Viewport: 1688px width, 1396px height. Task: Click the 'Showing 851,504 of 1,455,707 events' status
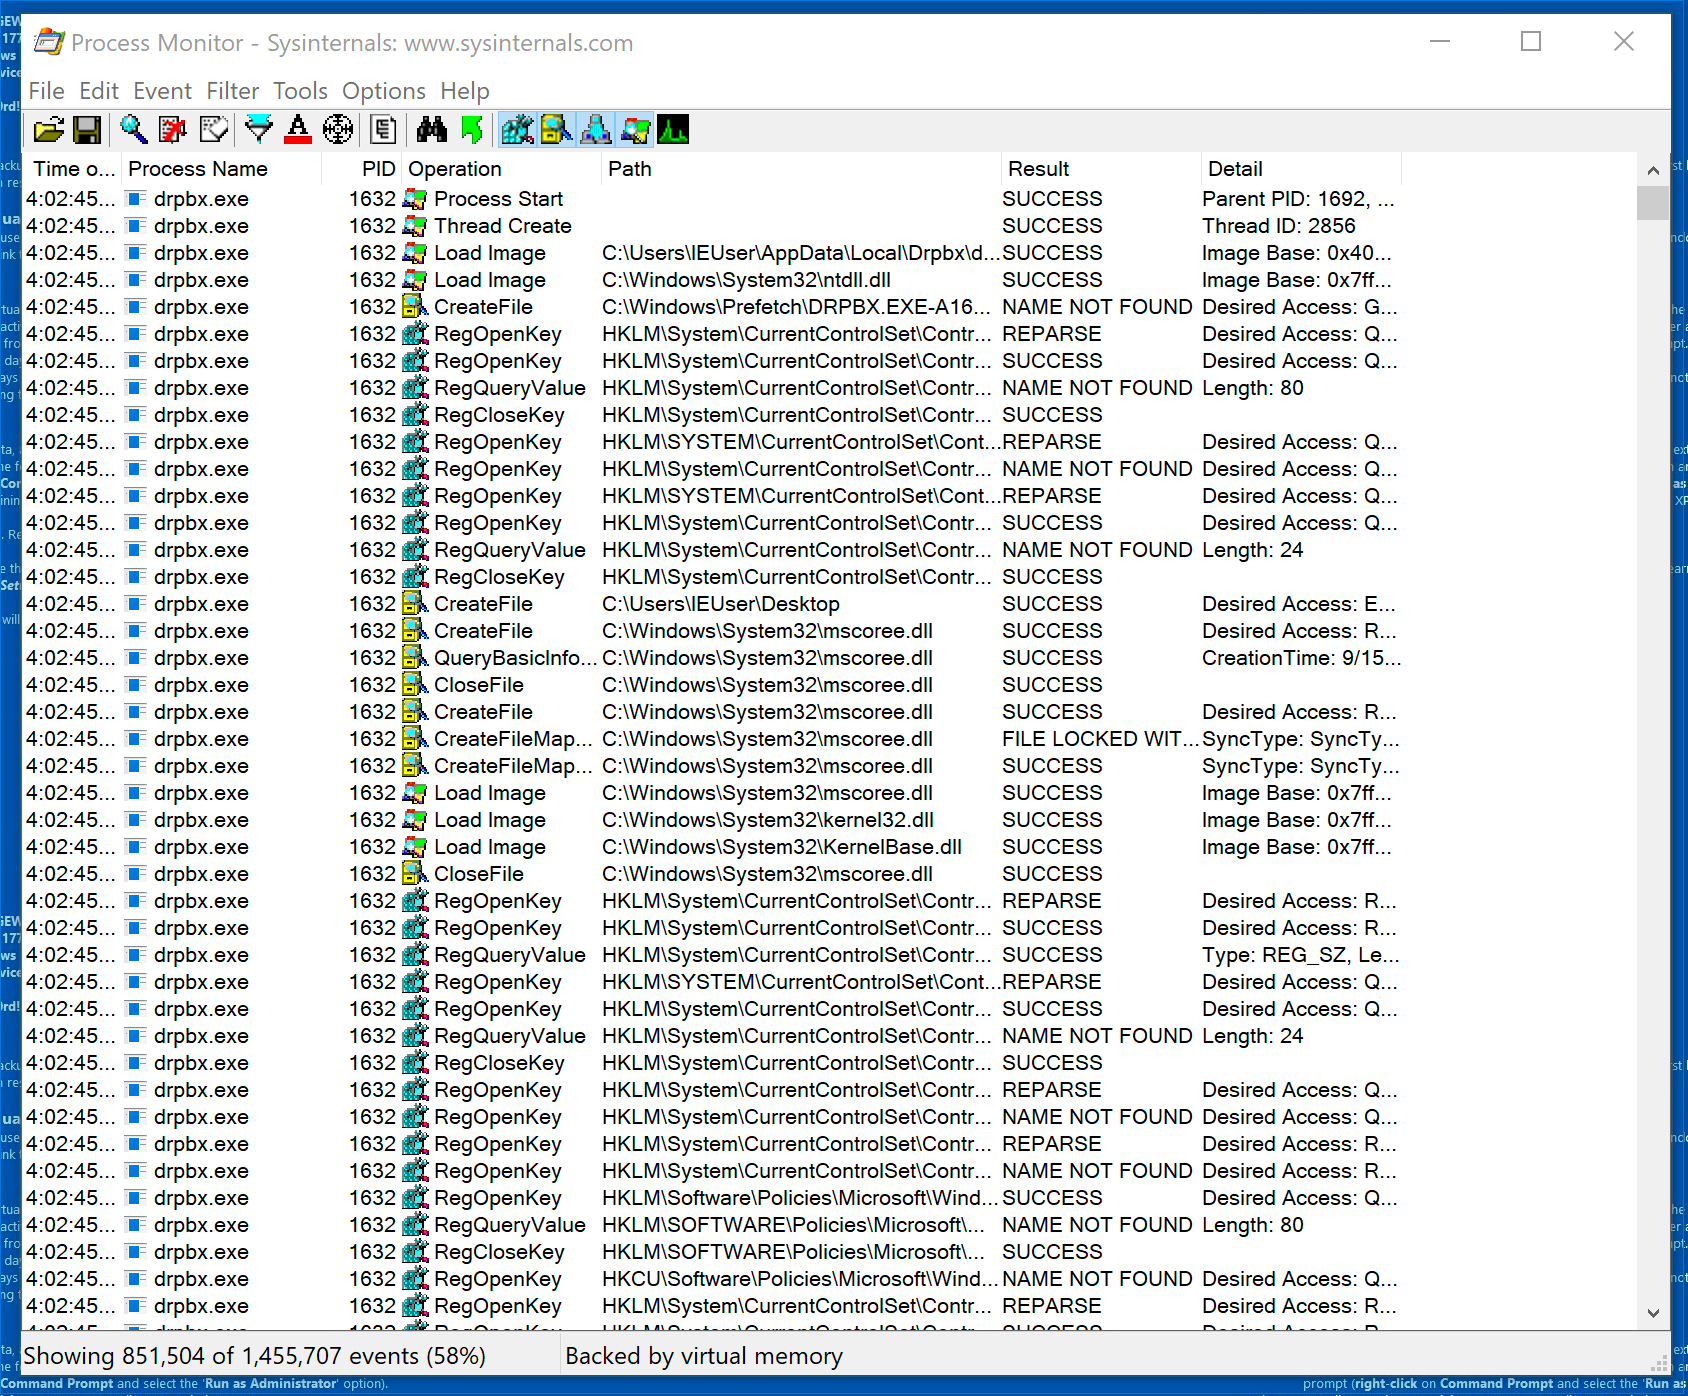254,1356
